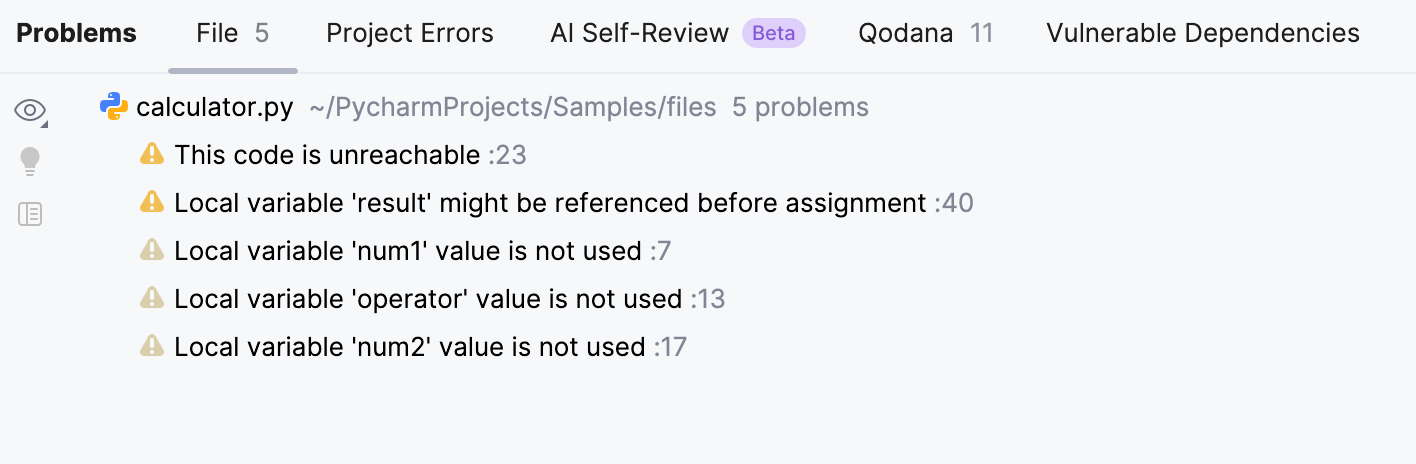Click warning icon beside 'result' referenced problem

click(152, 202)
